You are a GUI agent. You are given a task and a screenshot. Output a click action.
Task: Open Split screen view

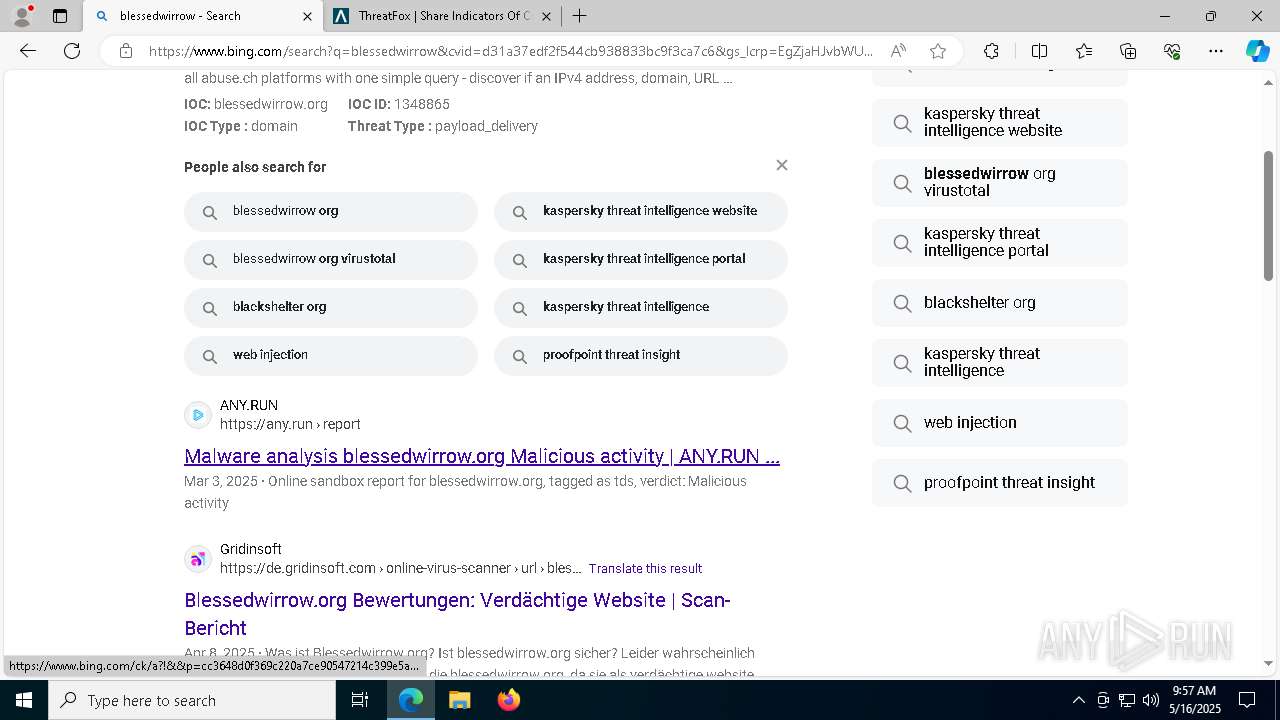point(1039,51)
